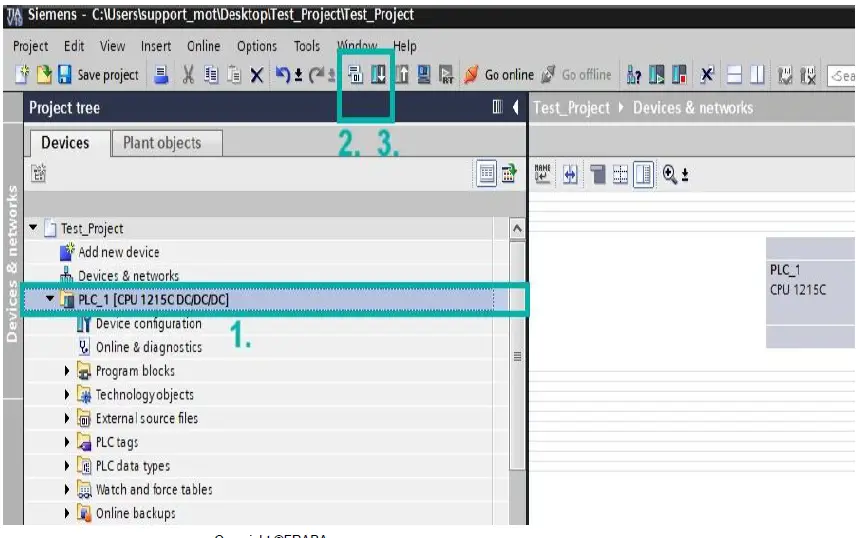
Task: Click the Compile icon in toolbar
Action: tap(355, 74)
